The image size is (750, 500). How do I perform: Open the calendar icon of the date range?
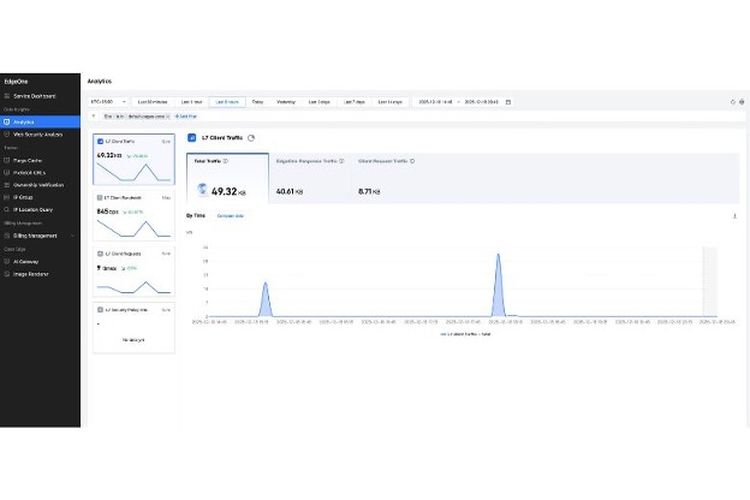pos(508,102)
